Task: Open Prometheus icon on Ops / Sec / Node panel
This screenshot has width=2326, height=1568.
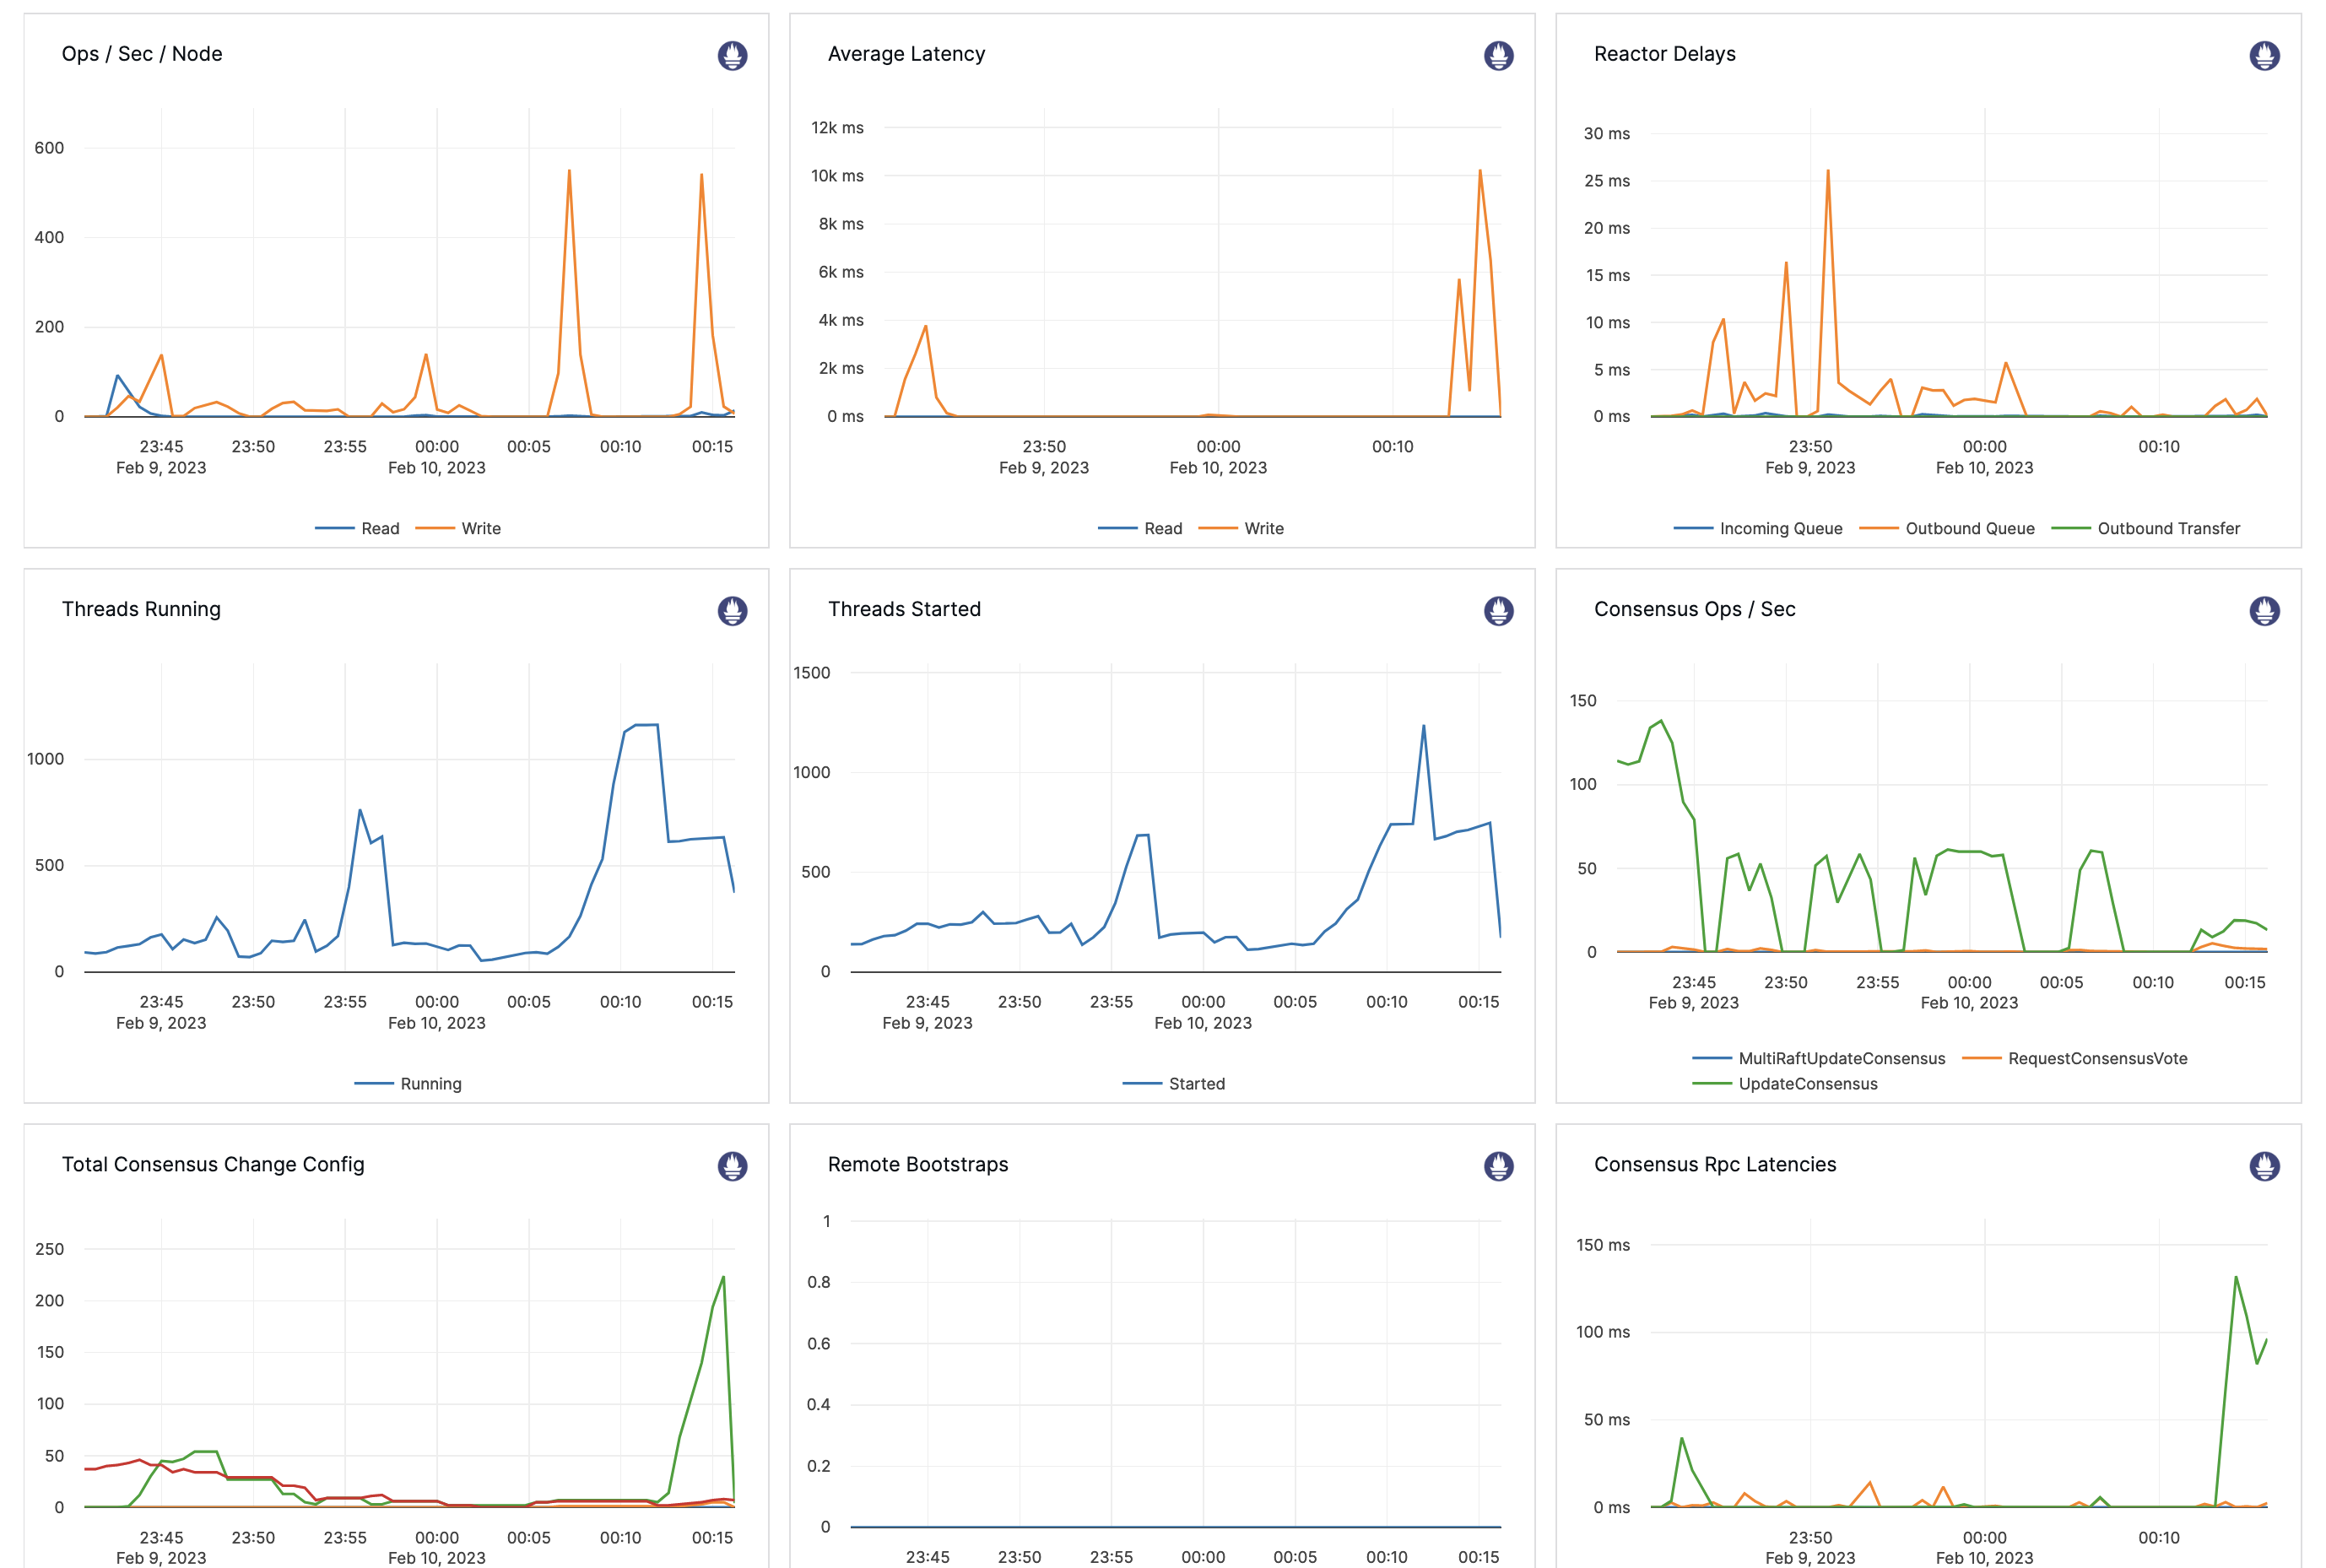Action: click(732, 55)
